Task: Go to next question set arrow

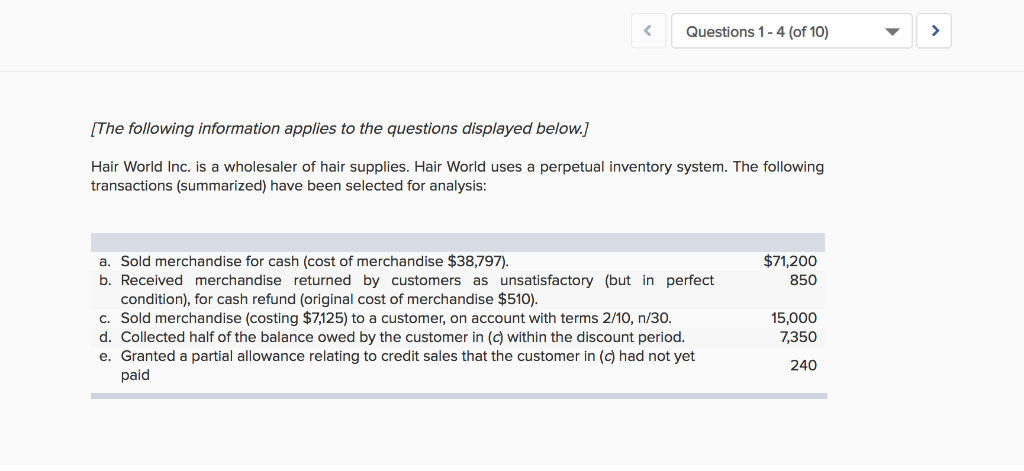Action: (935, 32)
